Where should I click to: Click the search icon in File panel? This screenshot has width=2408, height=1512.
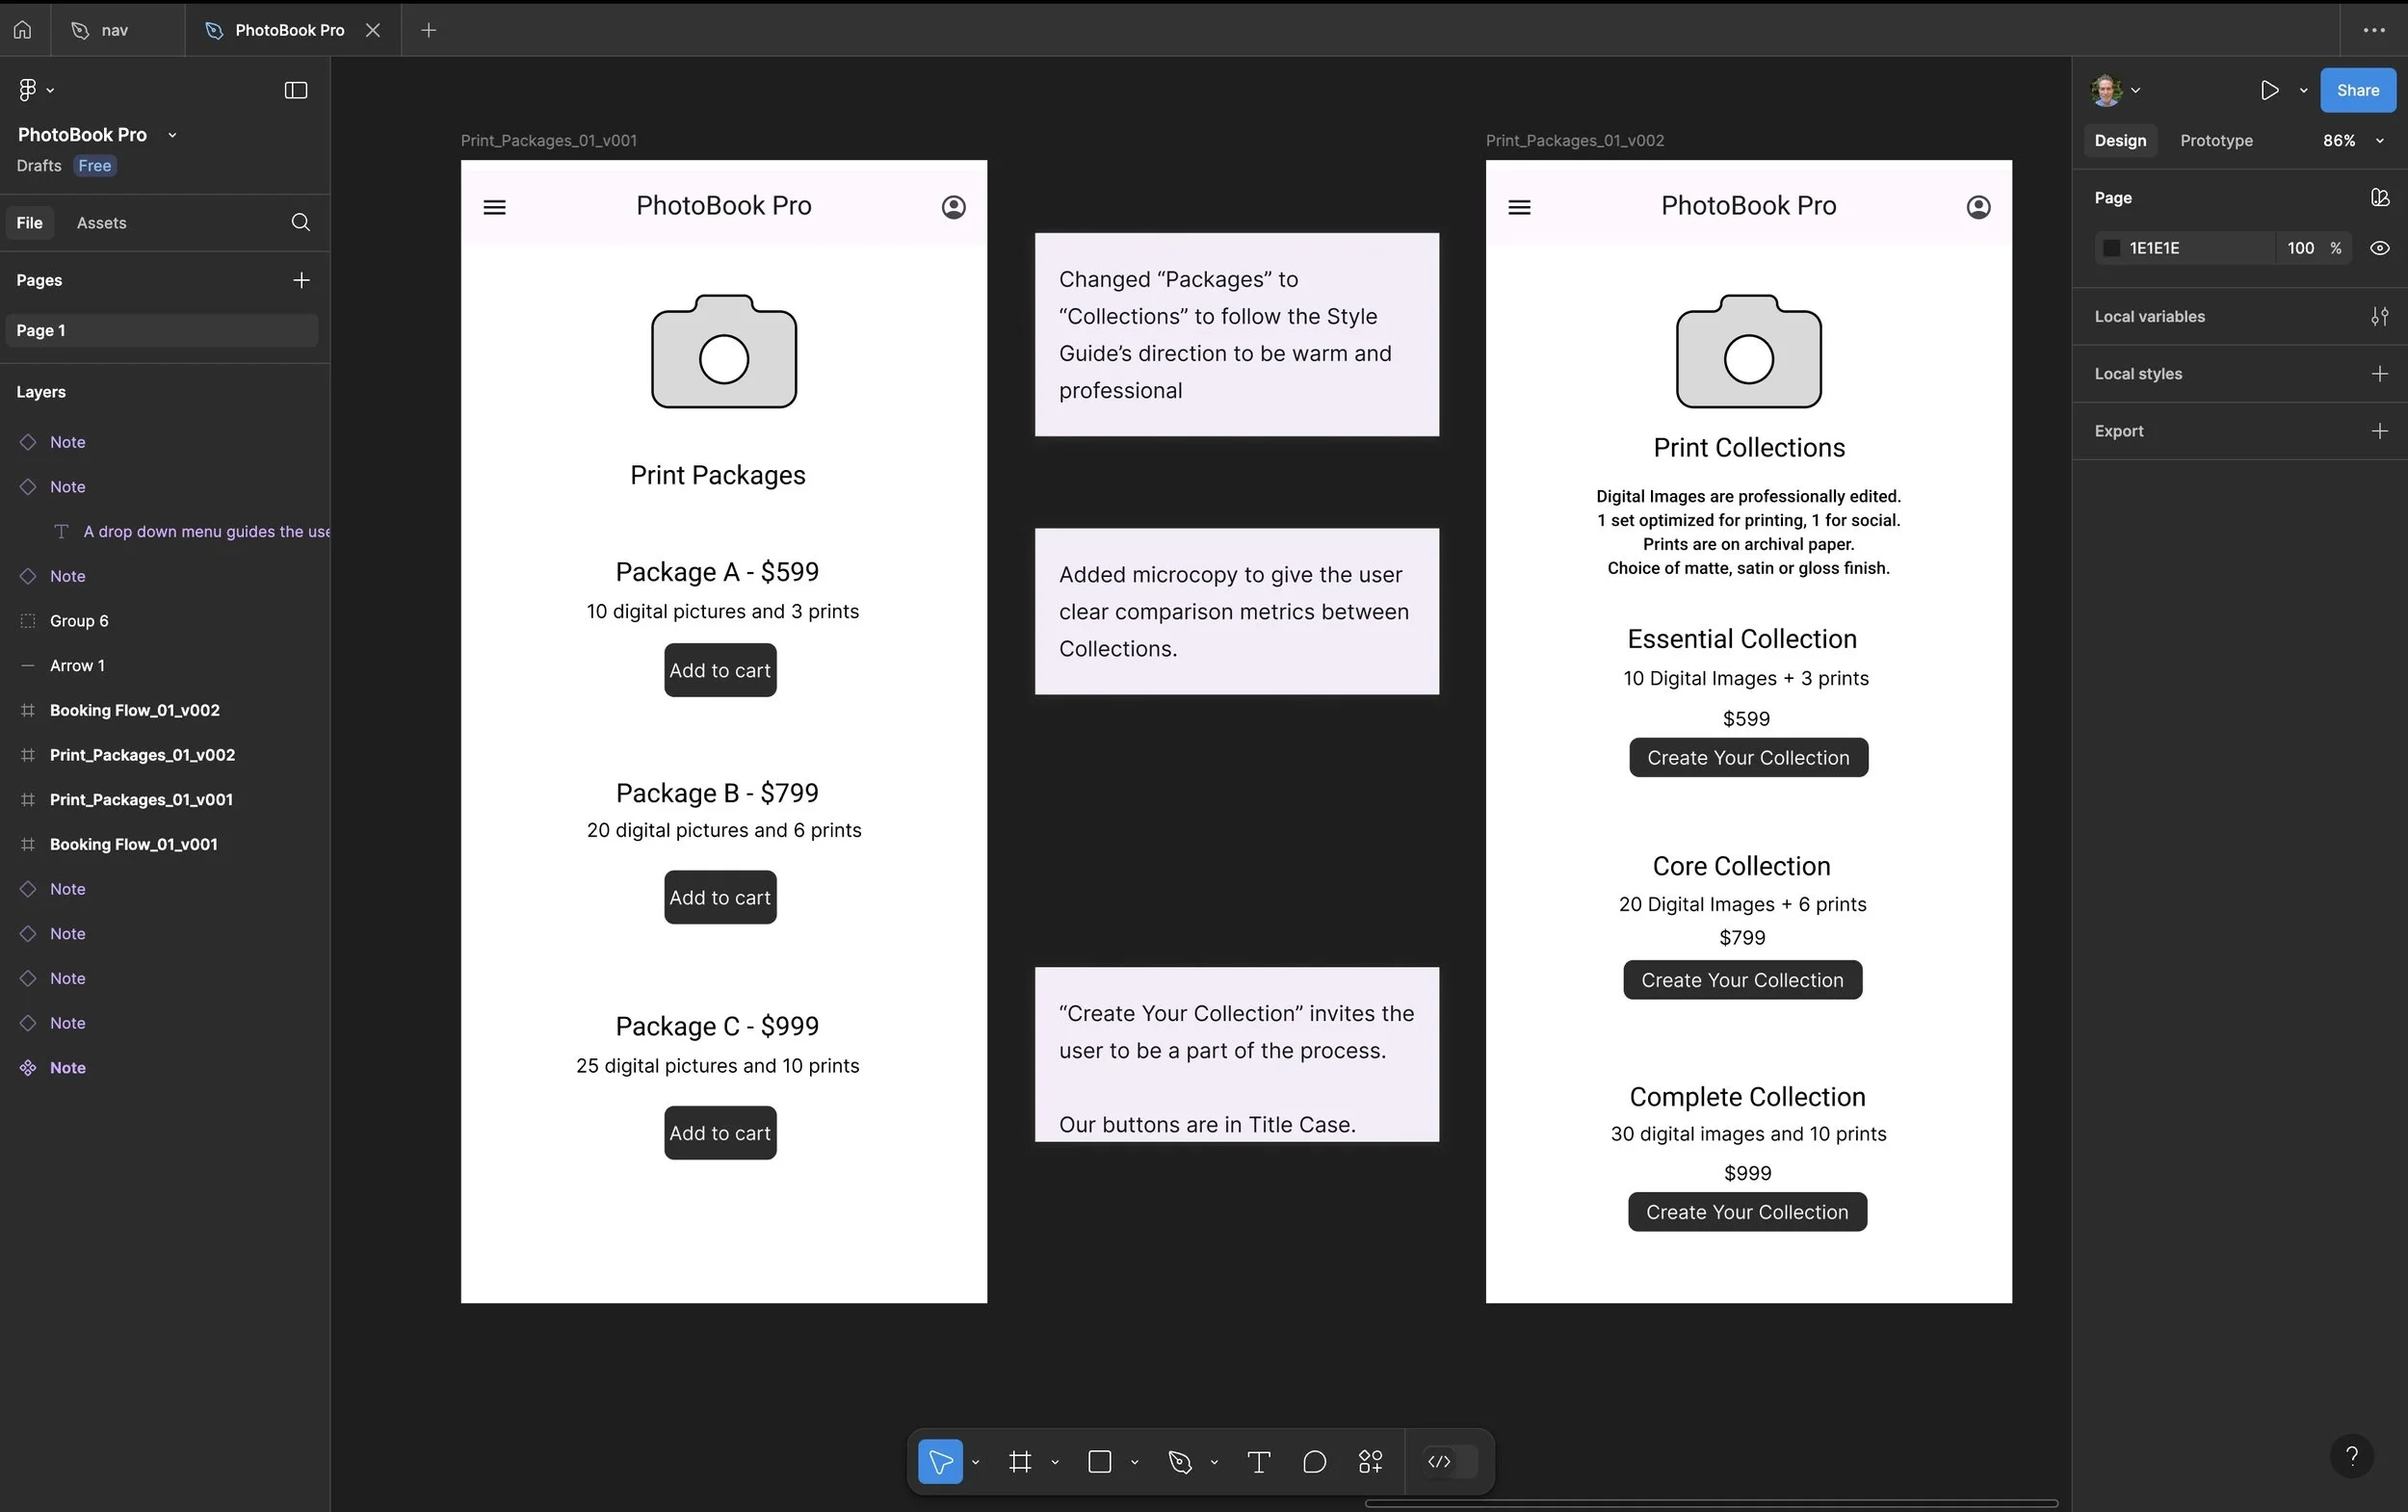pos(300,222)
